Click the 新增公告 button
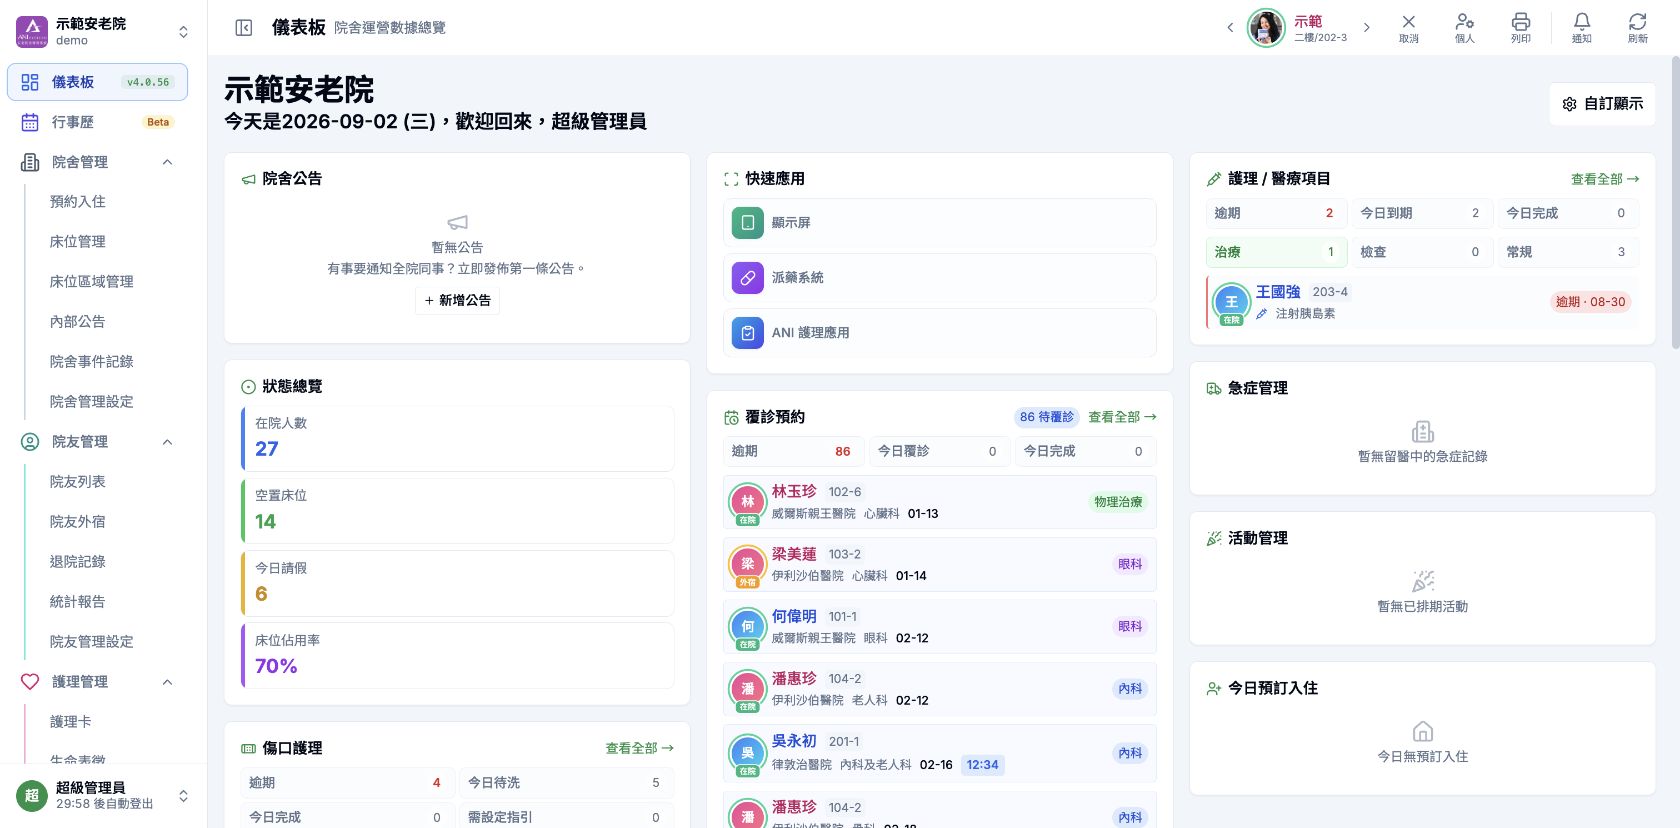This screenshot has height=828, width=1680. [x=457, y=301]
